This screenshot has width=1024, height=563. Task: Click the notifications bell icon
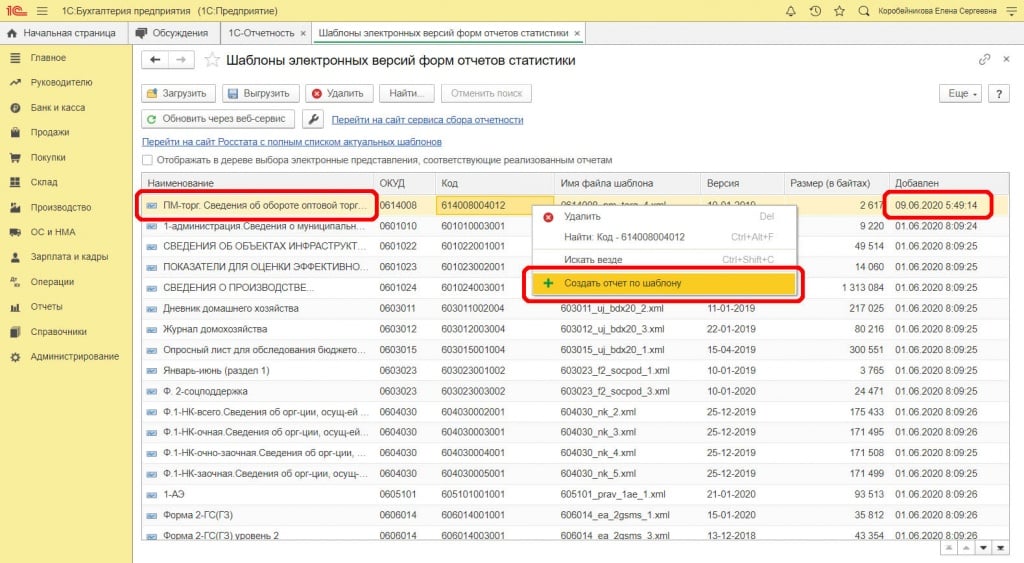click(x=791, y=11)
